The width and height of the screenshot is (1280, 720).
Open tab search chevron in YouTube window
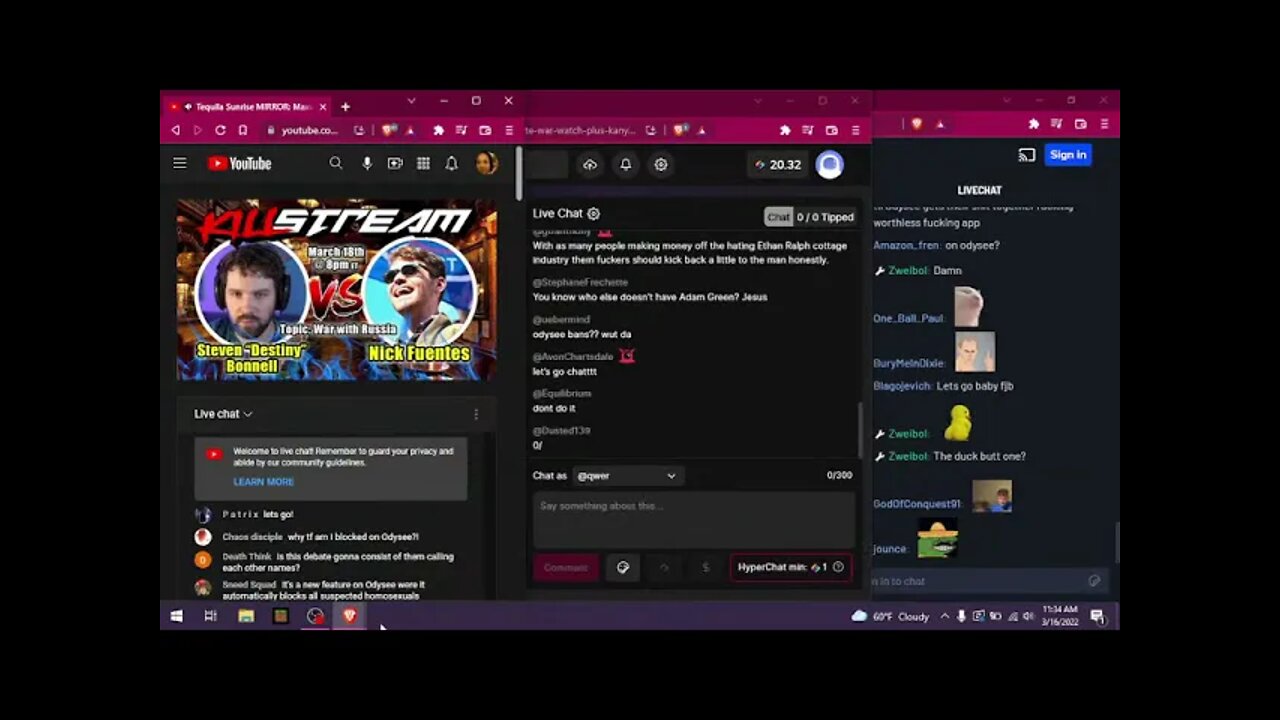[411, 101]
